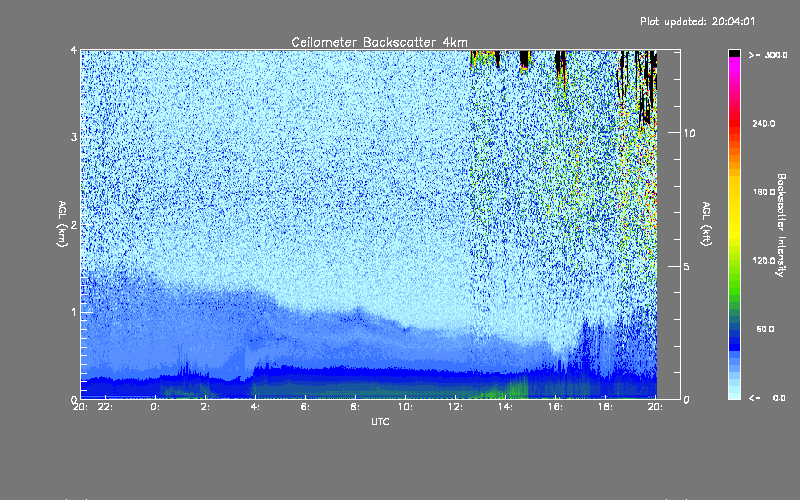Select the "AGL (kft)" right axis label

coord(706,224)
